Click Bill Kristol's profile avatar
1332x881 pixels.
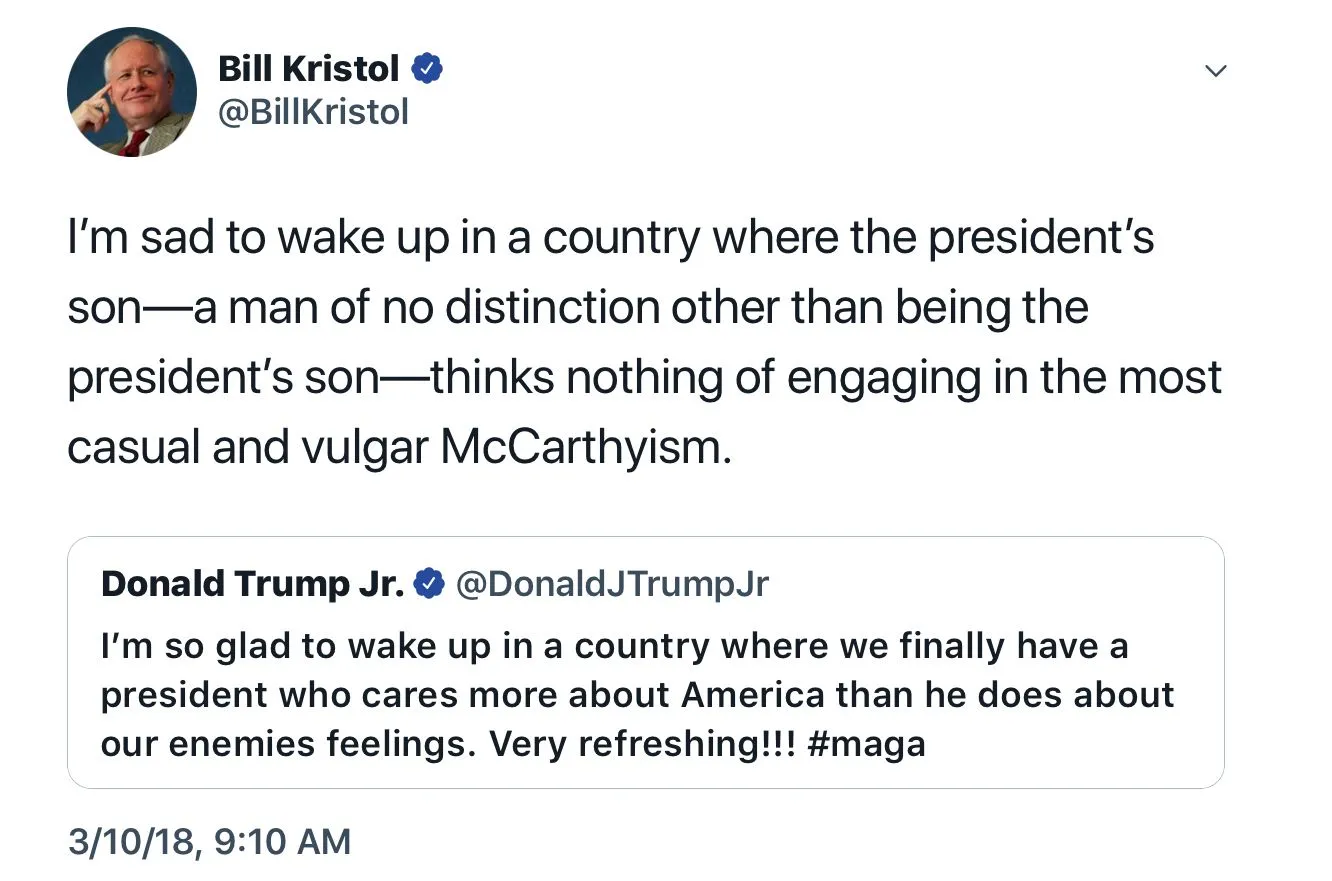131,92
